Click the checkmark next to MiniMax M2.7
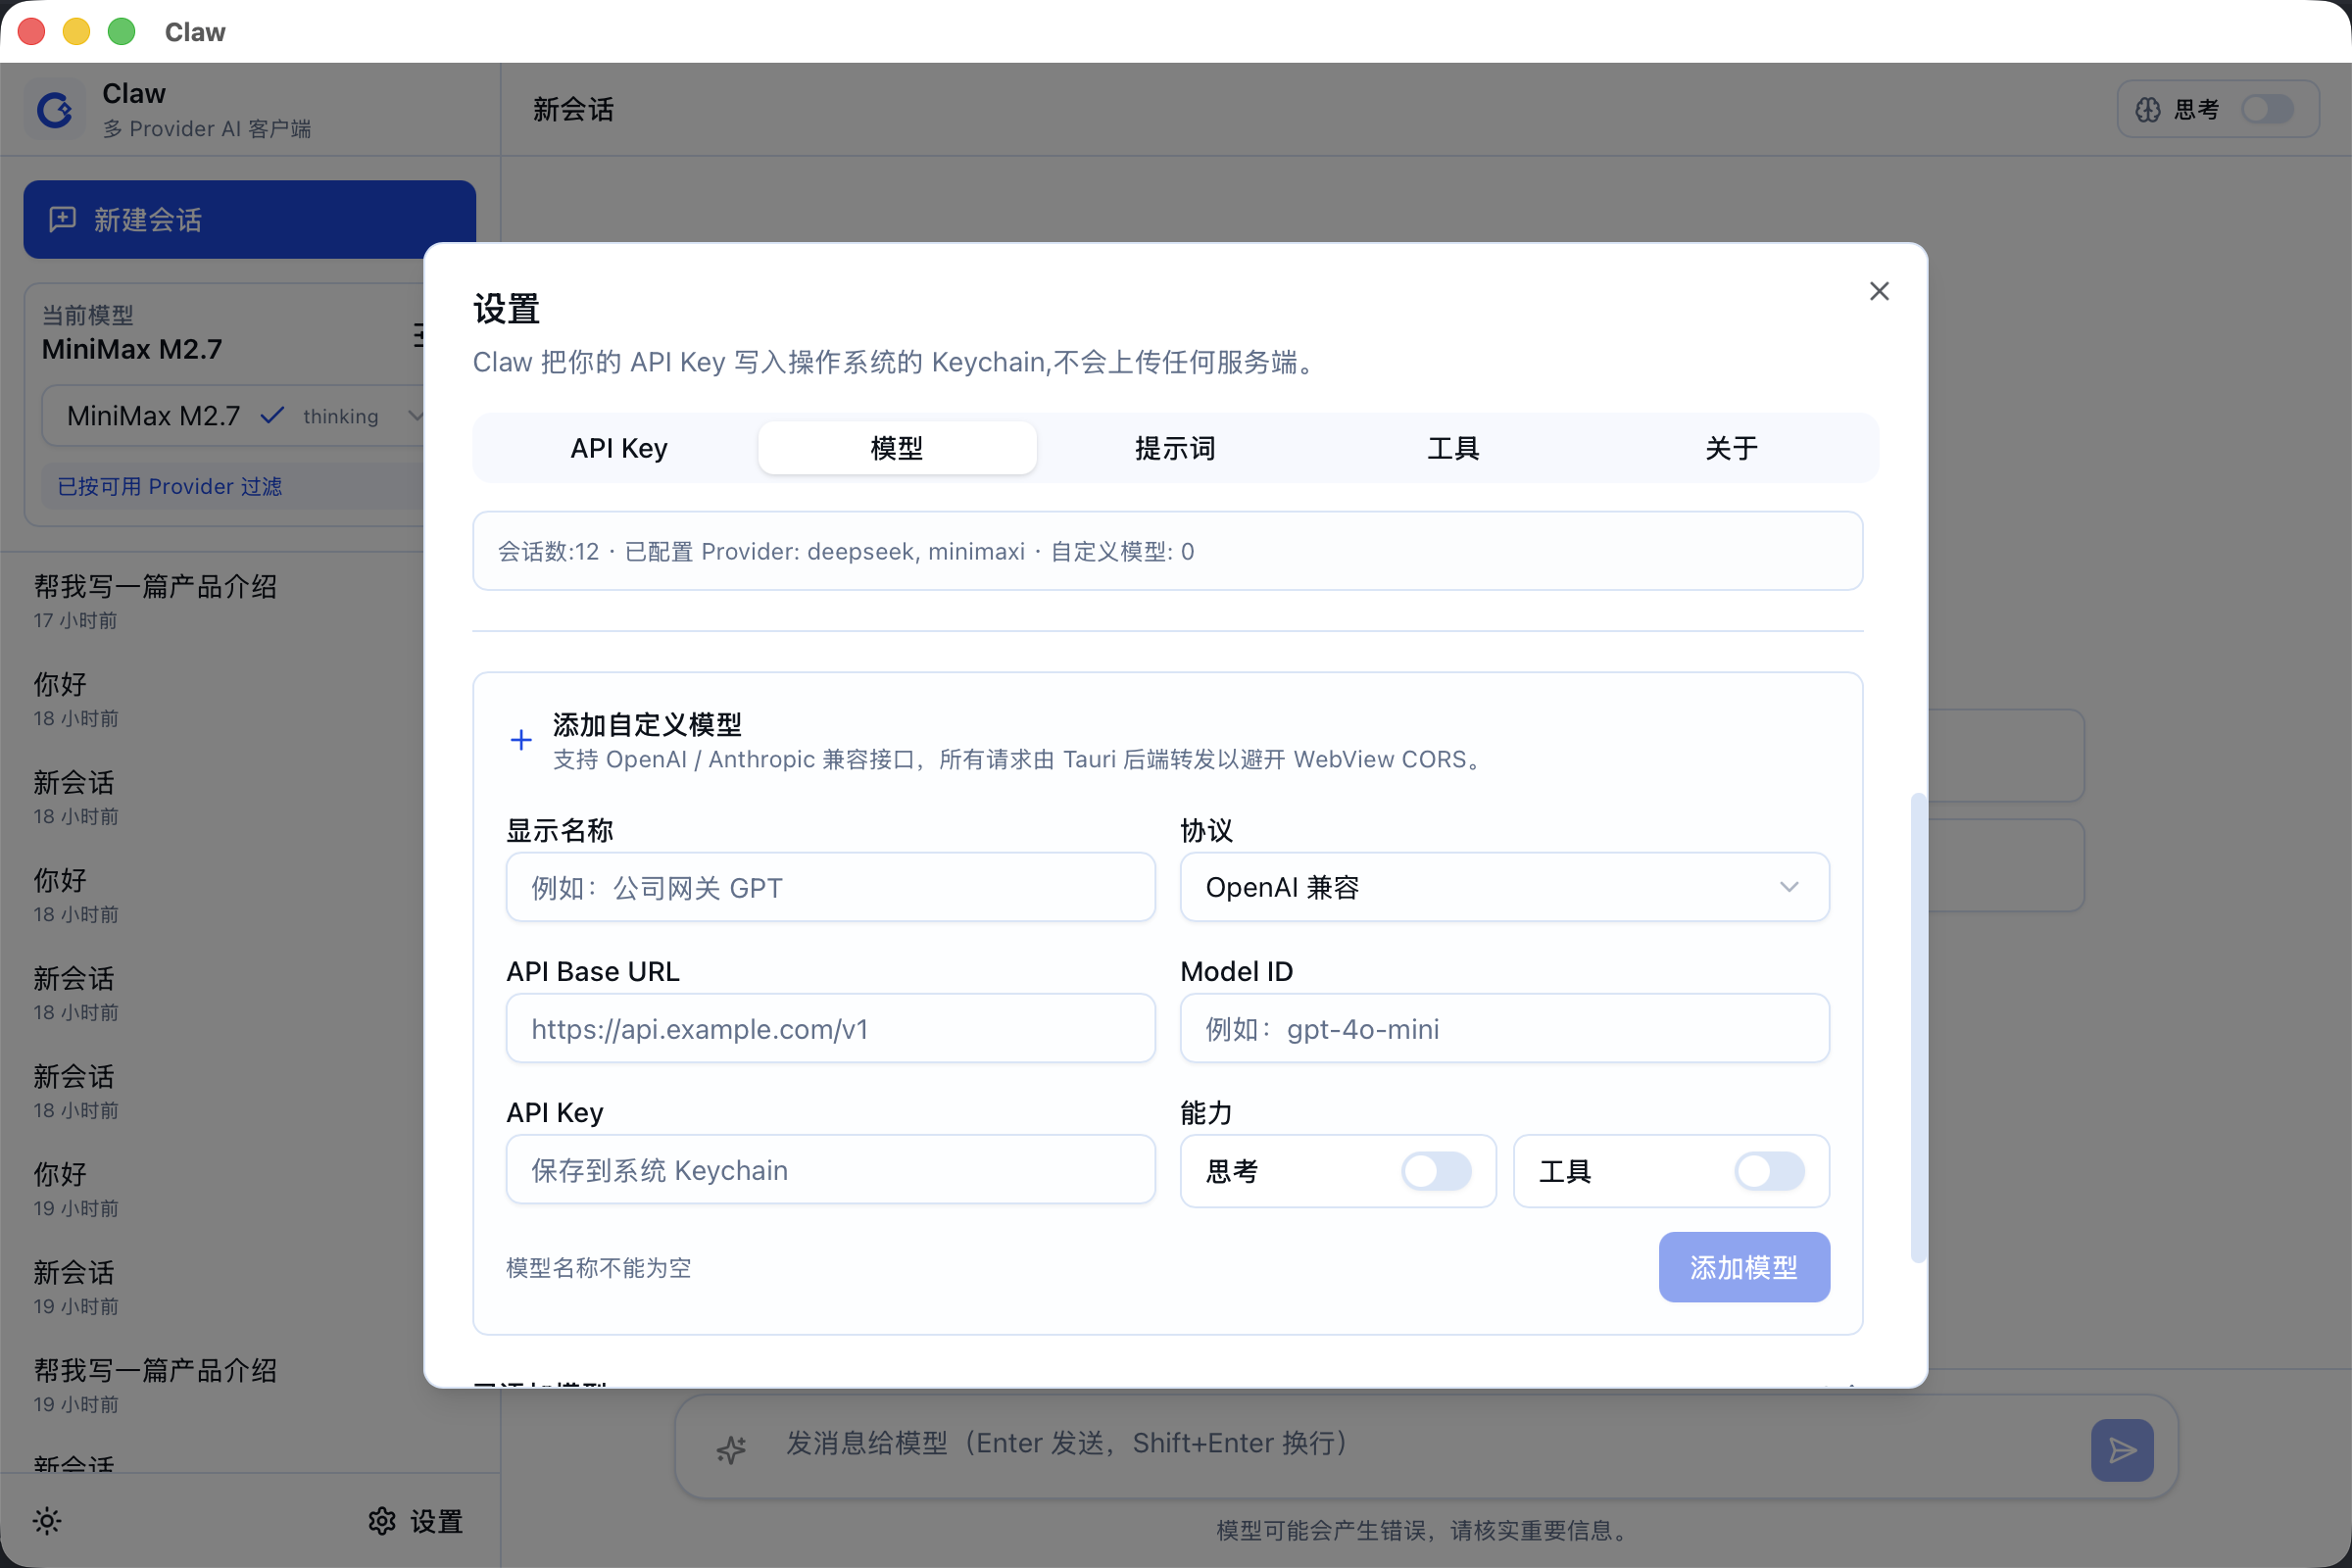2352x1568 pixels. pyautogui.click(x=272, y=415)
